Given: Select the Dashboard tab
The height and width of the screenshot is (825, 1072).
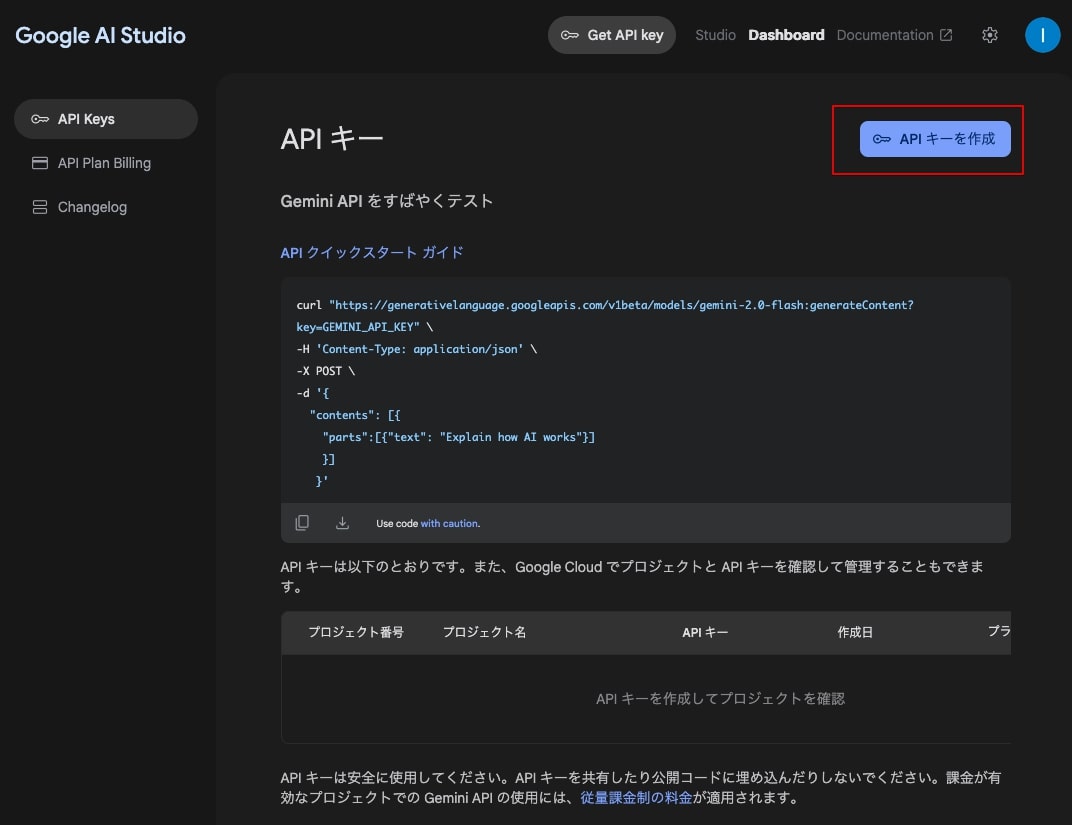Looking at the screenshot, I should coord(786,35).
